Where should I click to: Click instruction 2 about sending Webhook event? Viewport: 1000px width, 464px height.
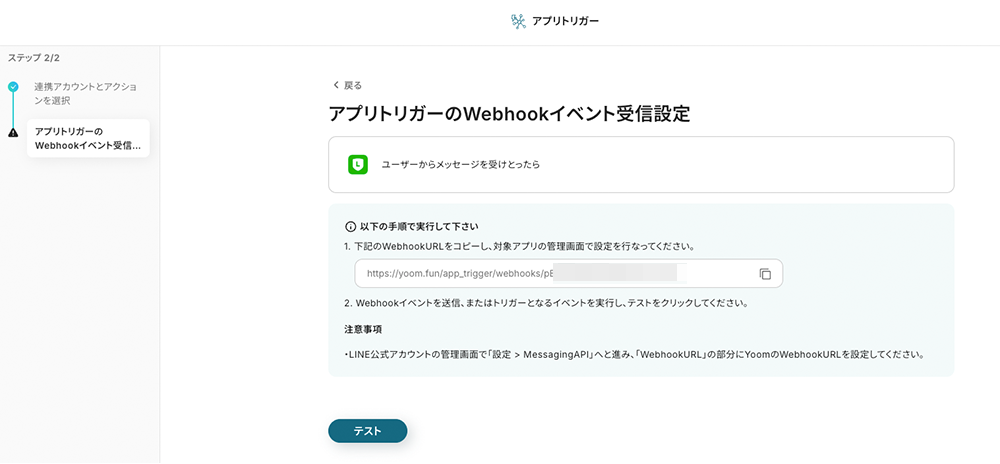pyautogui.click(x=546, y=303)
